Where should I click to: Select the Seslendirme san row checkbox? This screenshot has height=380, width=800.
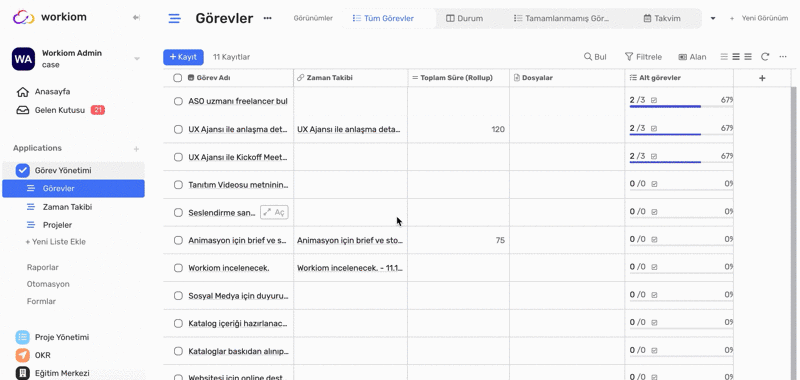(178, 213)
